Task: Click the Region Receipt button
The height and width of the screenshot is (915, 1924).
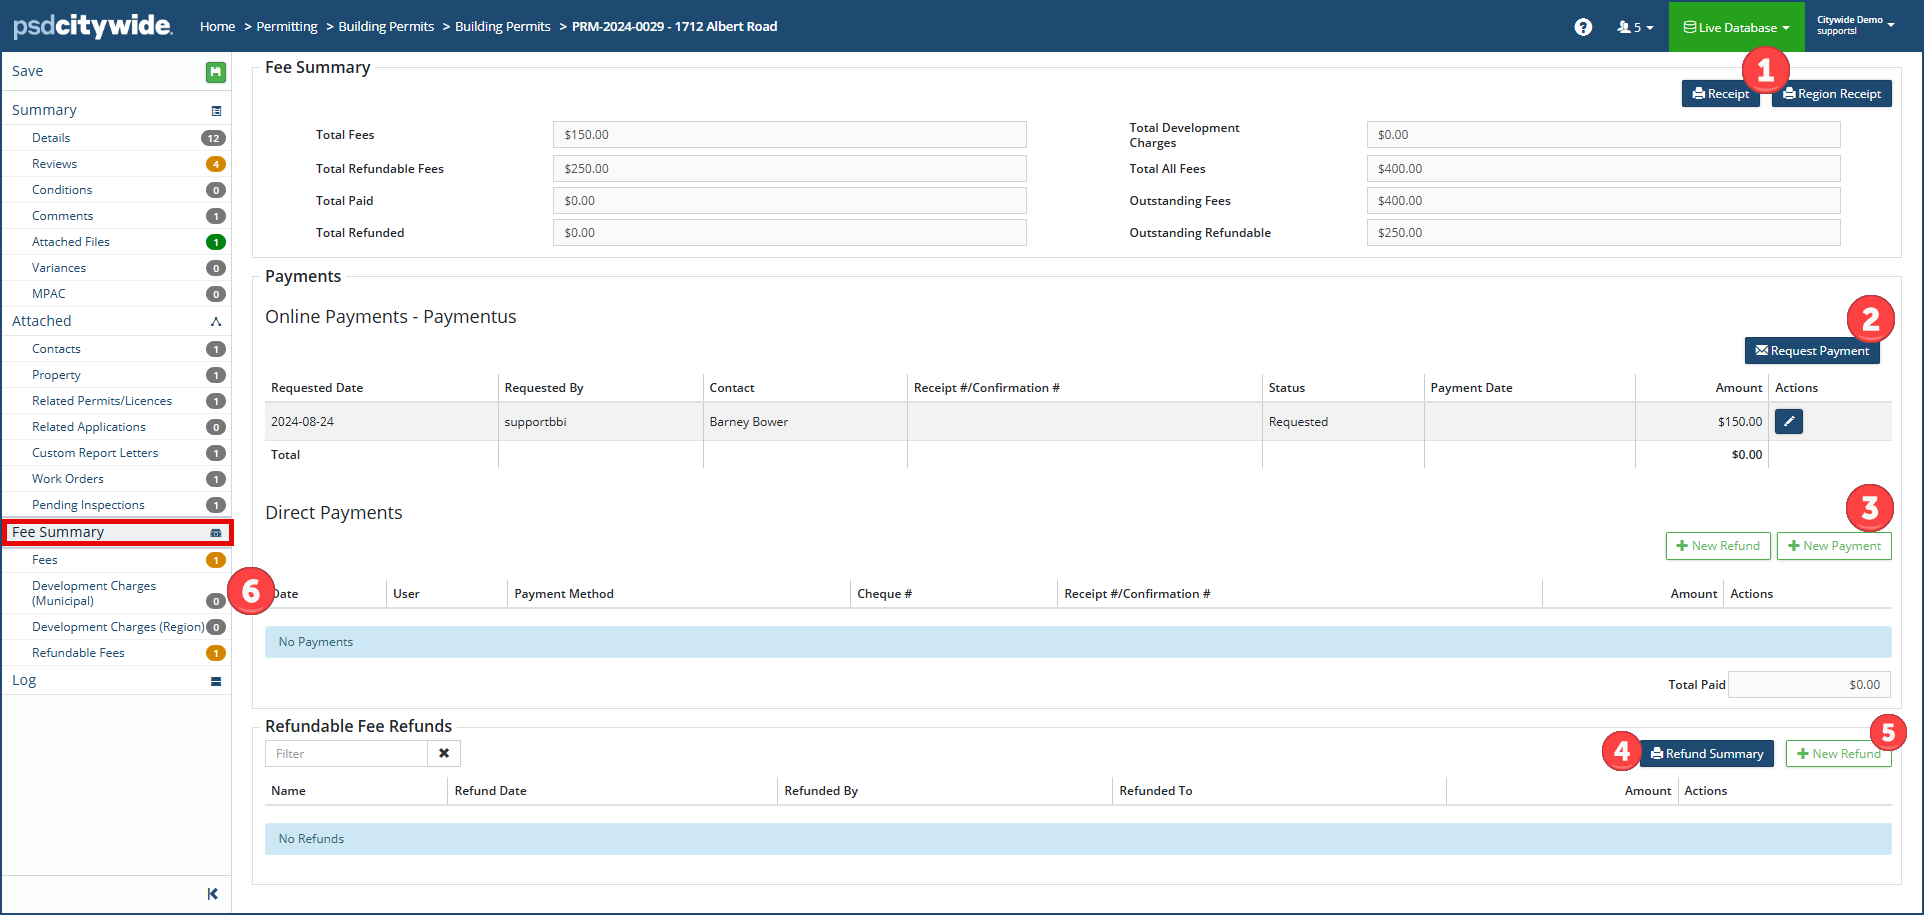Action: pyautogui.click(x=1831, y=94)
